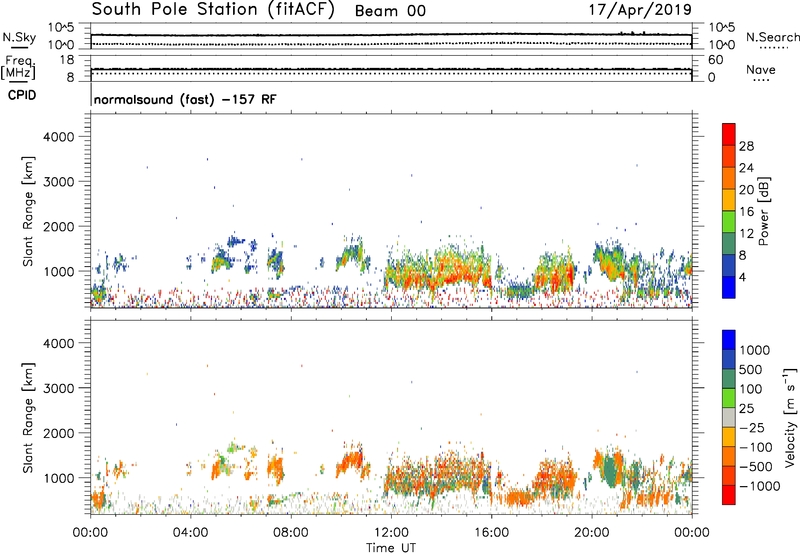This screenshot has height=554, width=800.
Task: Click the '16' tick on the power colorbar
Action: click(746, 211)
